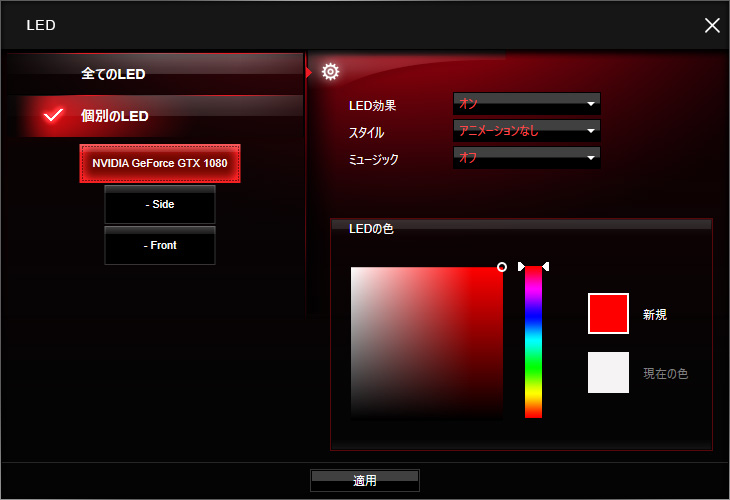Click the ミュージック label text
Screen dimensions: 730x500
coord(373,159)
